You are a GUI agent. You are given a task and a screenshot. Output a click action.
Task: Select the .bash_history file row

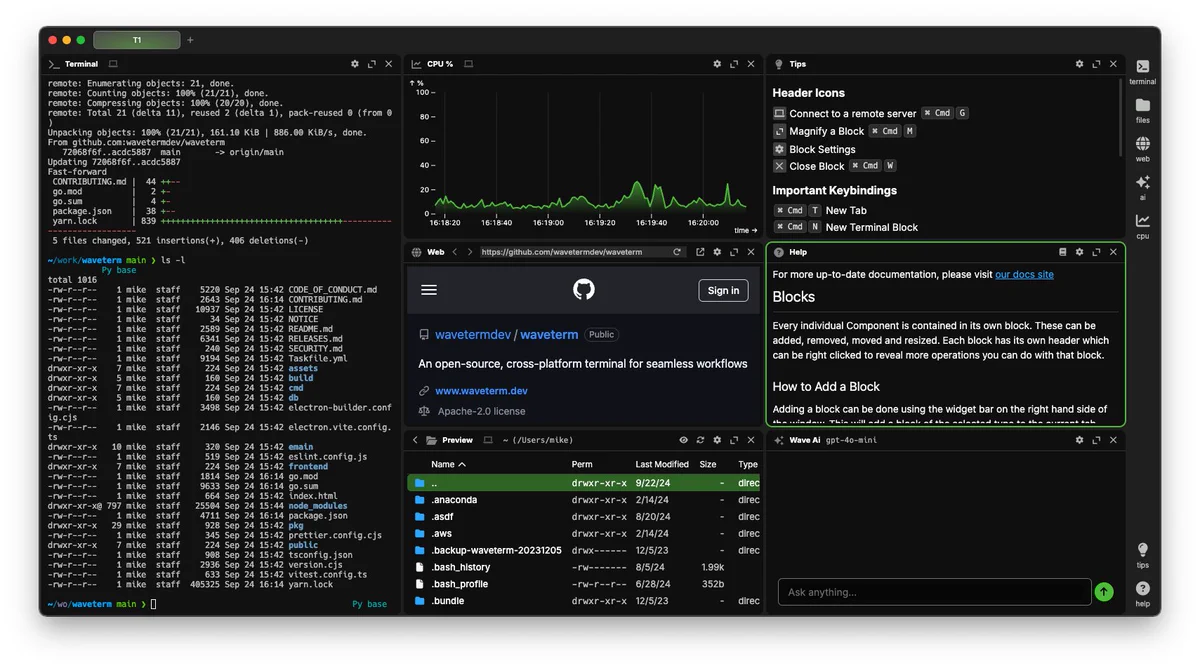(584, 567)
